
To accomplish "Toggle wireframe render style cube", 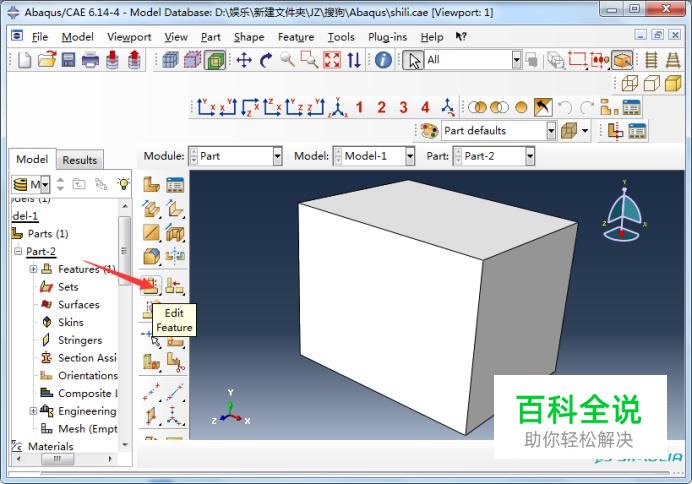I will tap(629, 83).
